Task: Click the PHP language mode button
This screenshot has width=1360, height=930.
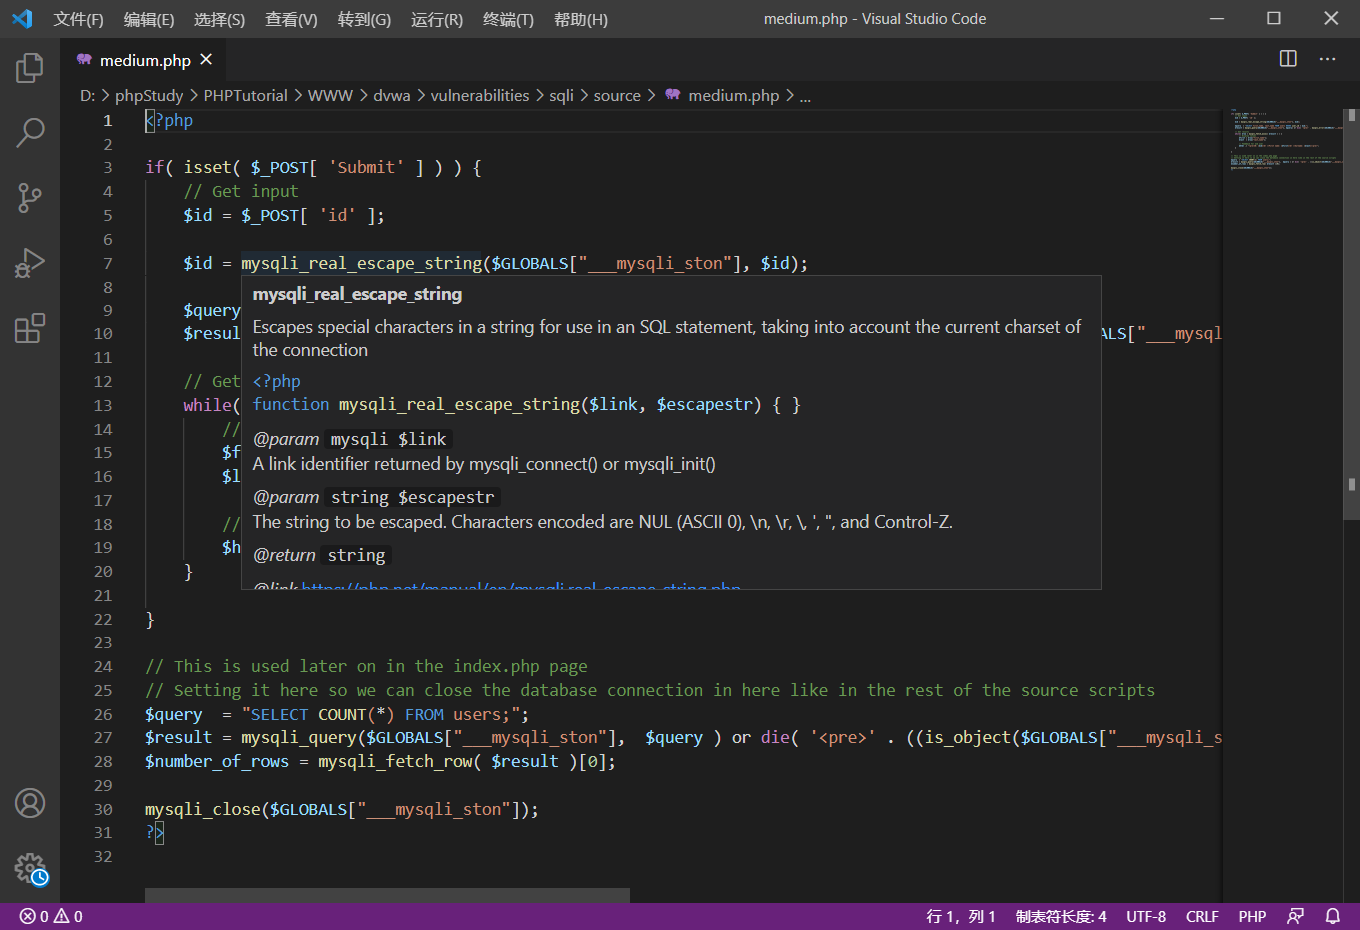Action: coord(1252,916)
